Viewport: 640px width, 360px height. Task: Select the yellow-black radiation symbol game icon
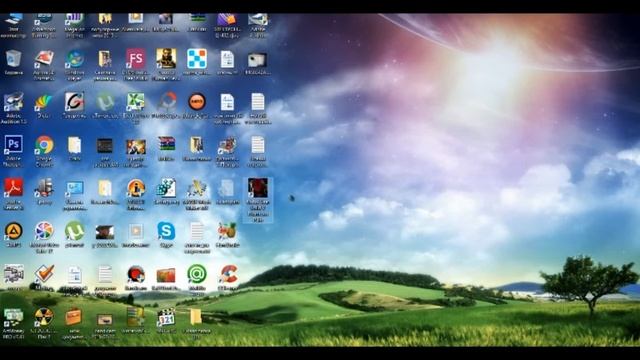(44, 317)
